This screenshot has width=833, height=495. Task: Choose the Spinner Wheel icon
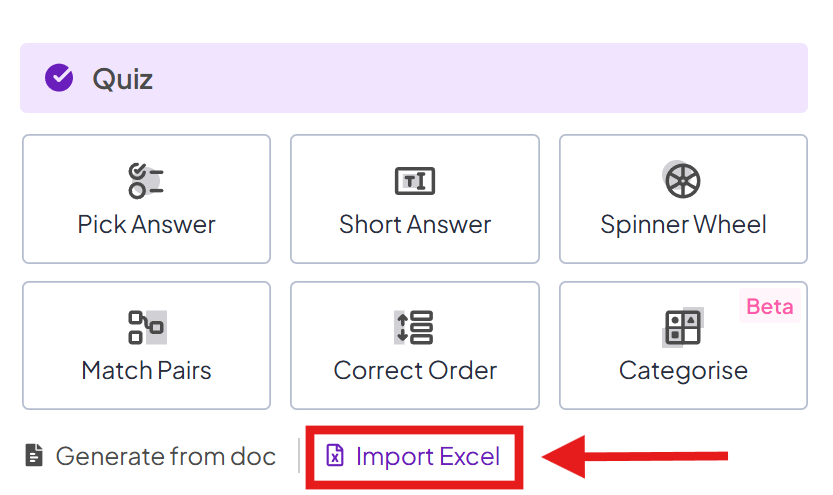(x=683, y=180)
